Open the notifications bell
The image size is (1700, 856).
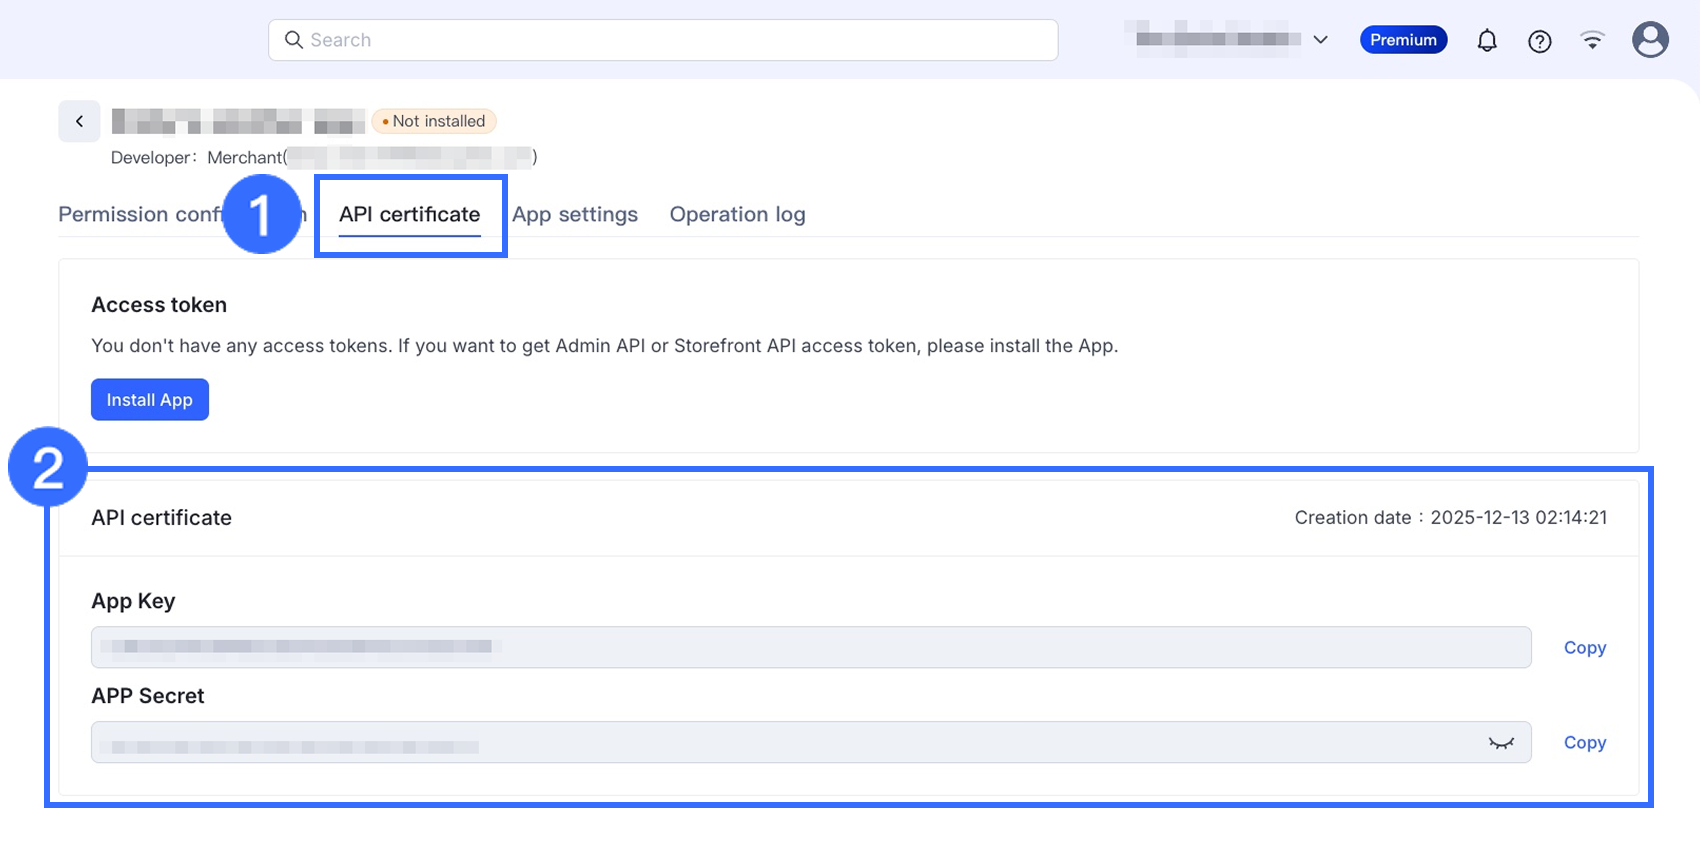pyautogui.click(x=1487, y=41)
